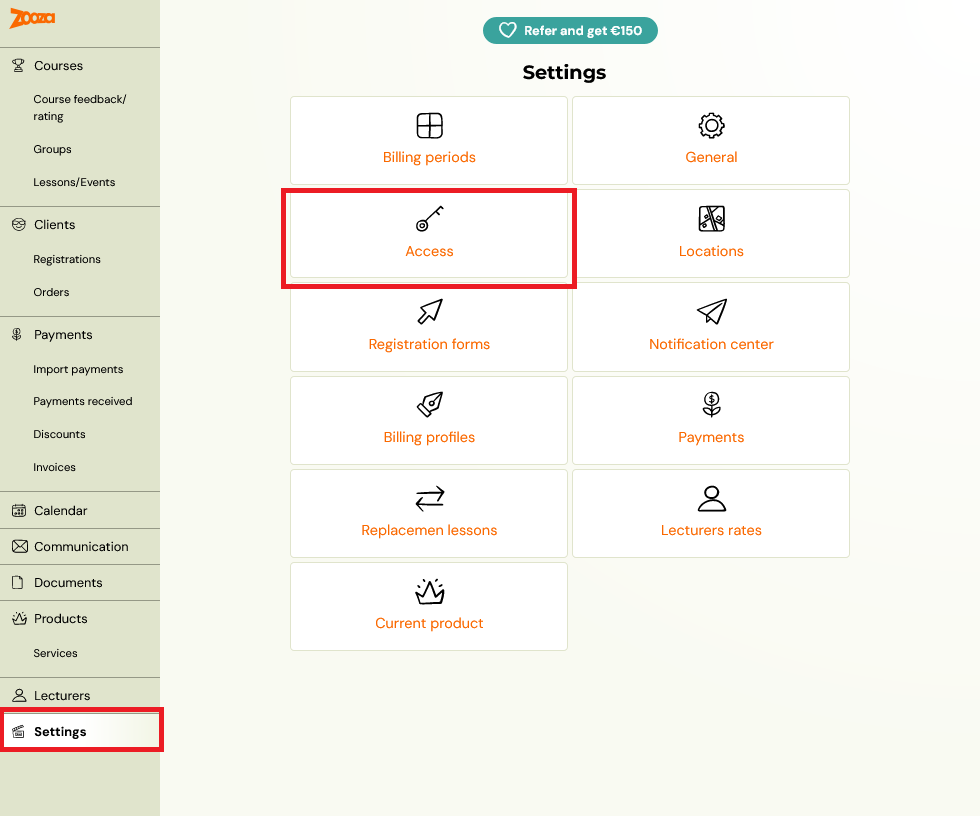
Task: Open the Refer and get €150 button
Action: [x=570, y=31]
